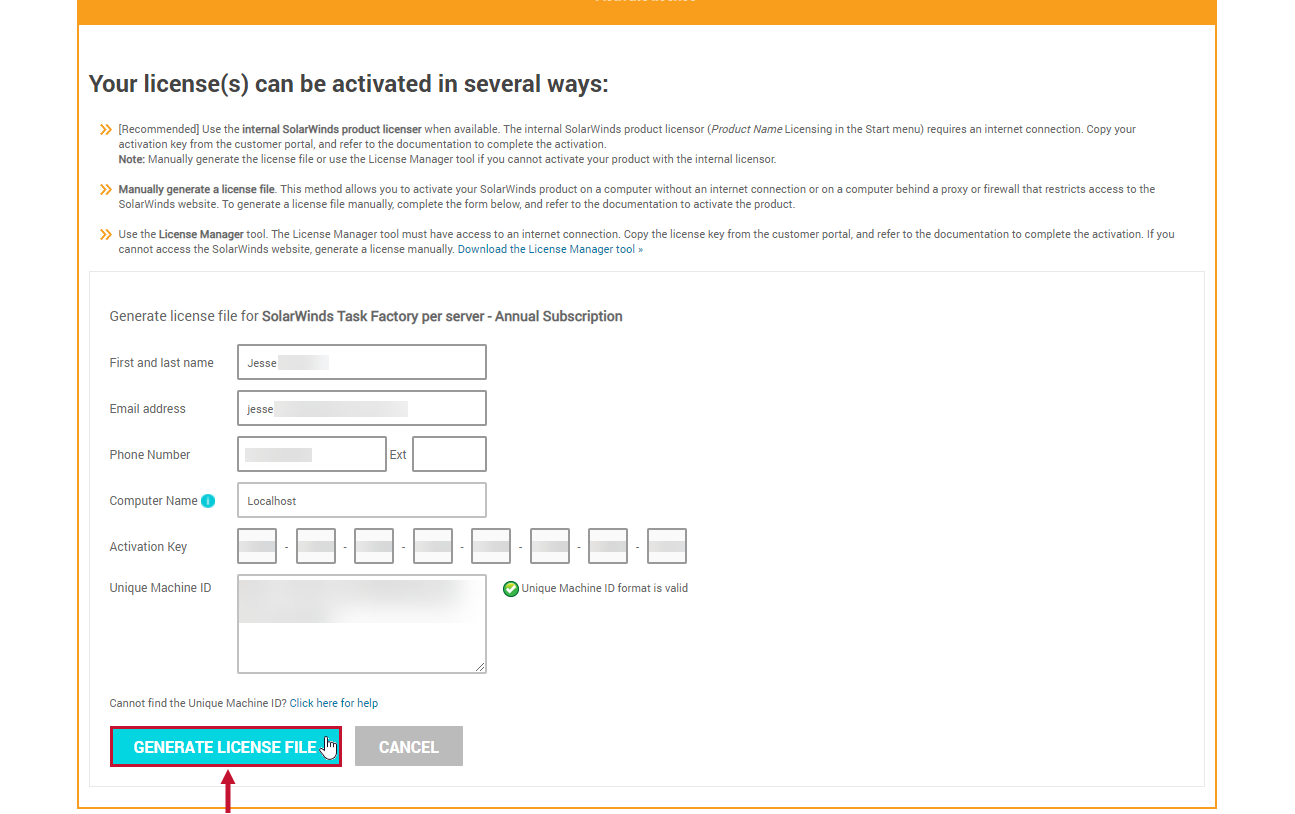
Task: Click the Phone Number field
Action: click(311, 453)
